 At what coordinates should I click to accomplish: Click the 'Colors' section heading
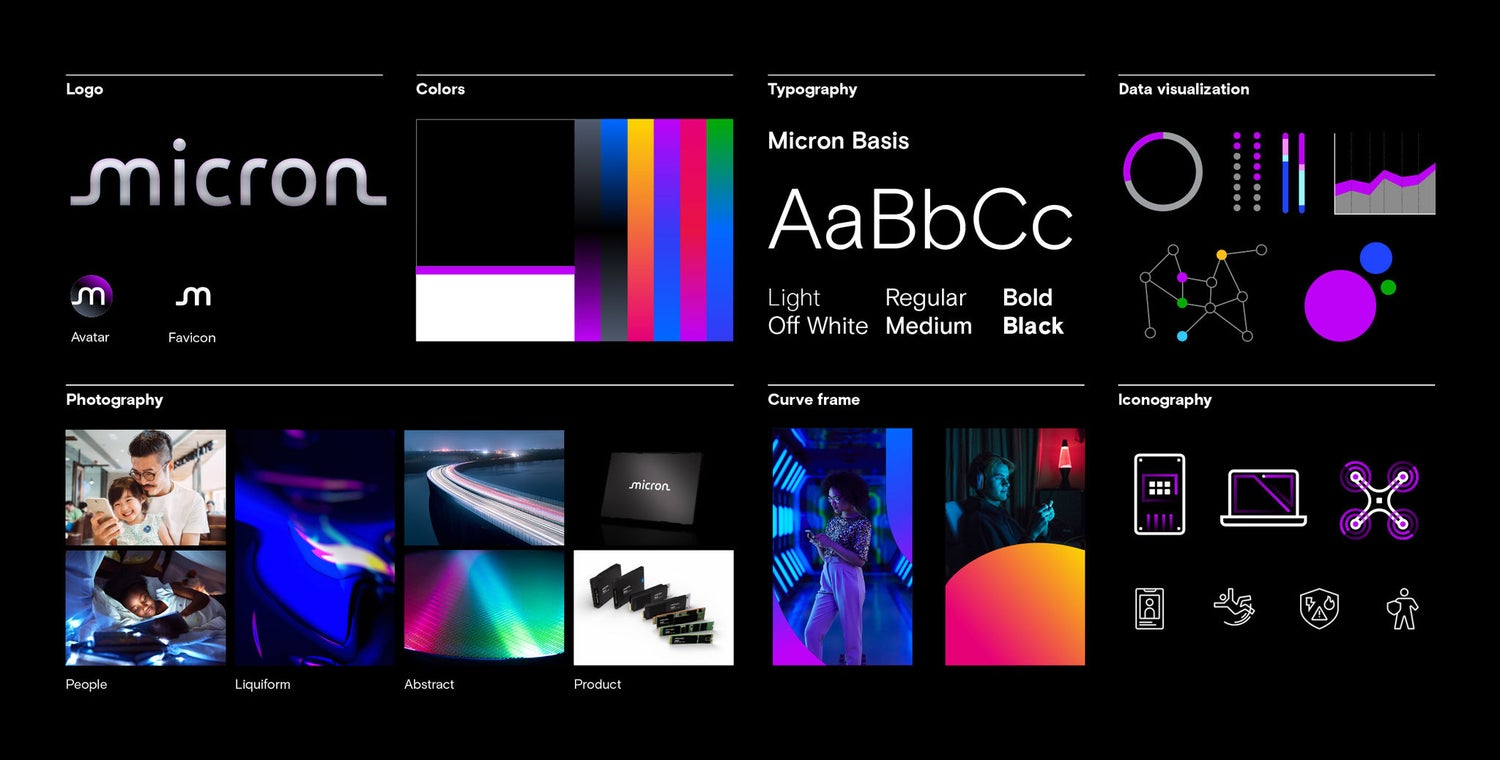tap(440, 89)
